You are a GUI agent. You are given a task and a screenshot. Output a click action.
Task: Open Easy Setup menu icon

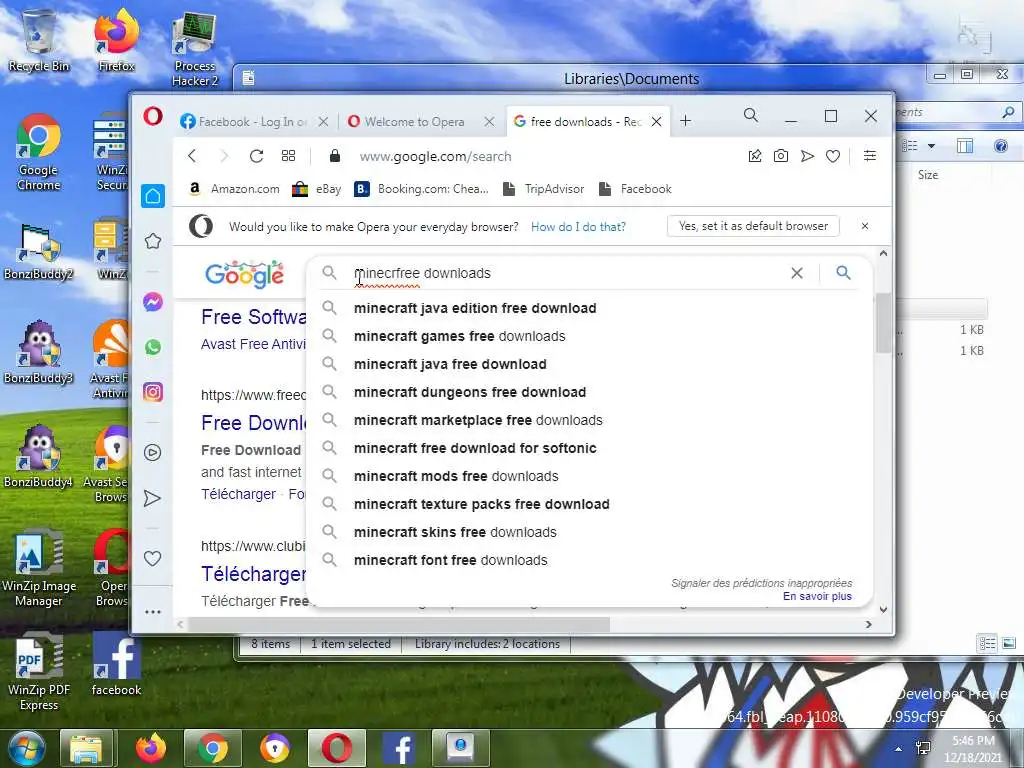[870, 155]
